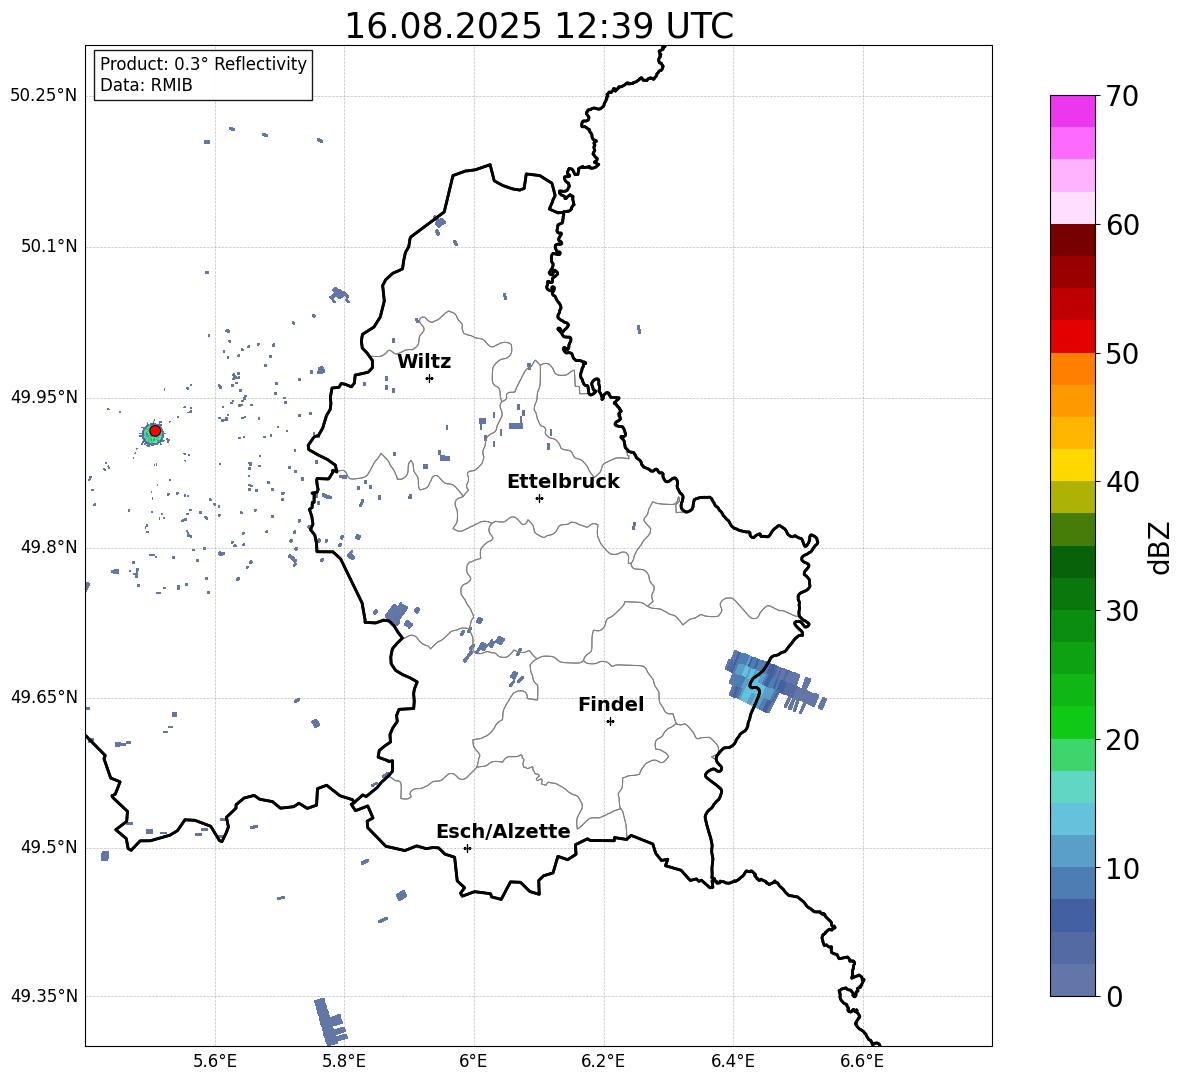Image resolution: width=1184 pixels, height=1081 pixels.
Task: Click the colorbar value 0
Action: coord(1114,997)
